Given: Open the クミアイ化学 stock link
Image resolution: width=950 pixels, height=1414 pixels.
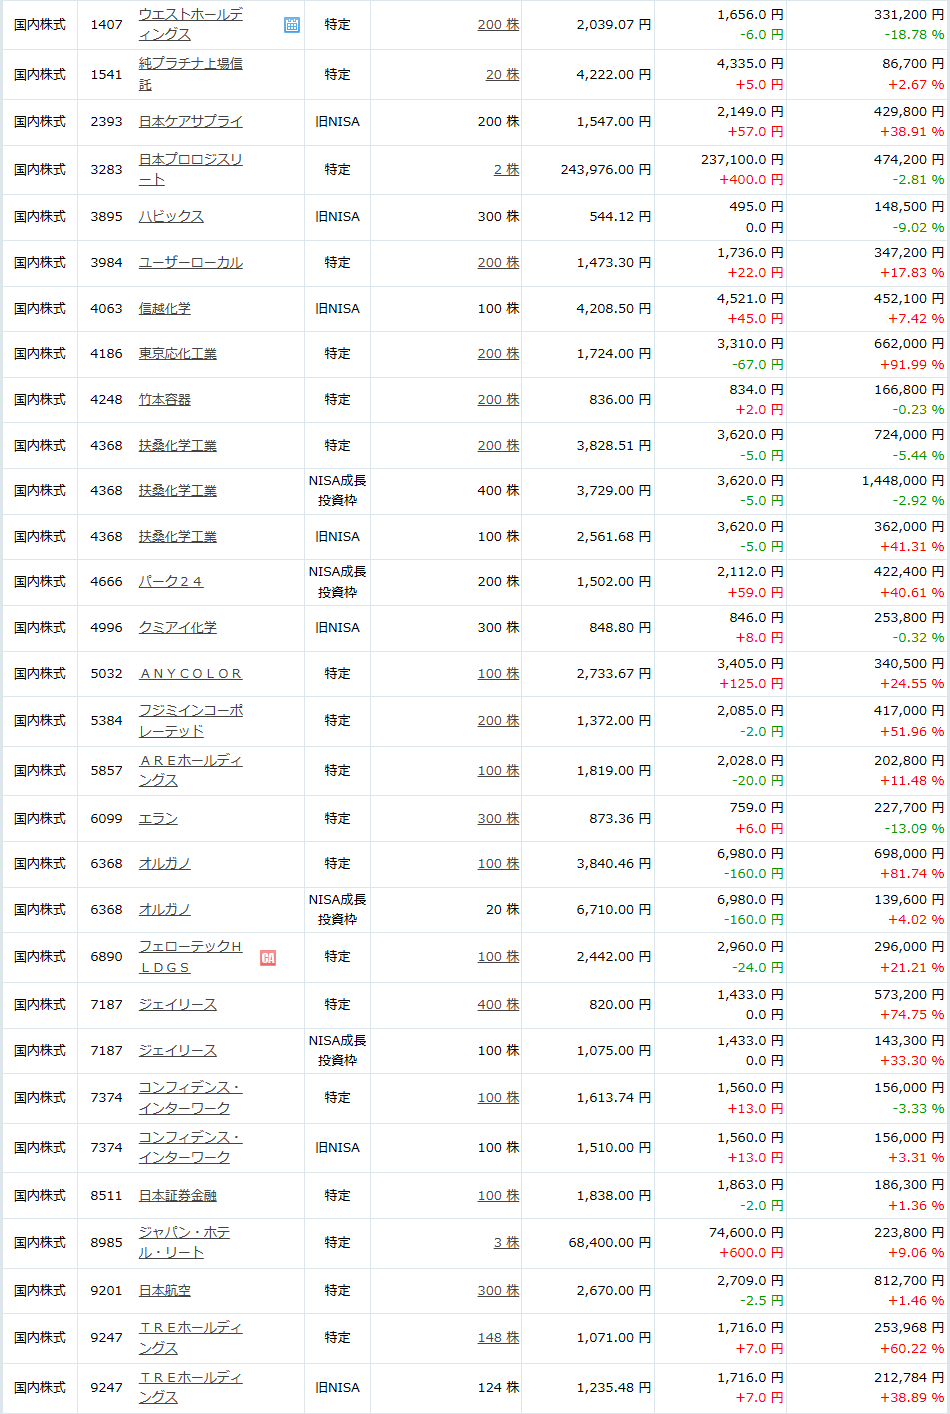Looking at the screenshot, I should click(177, 627).
